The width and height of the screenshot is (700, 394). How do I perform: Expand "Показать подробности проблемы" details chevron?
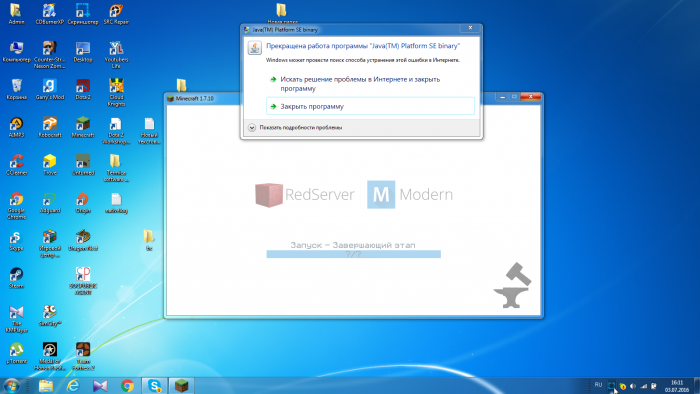252,128
